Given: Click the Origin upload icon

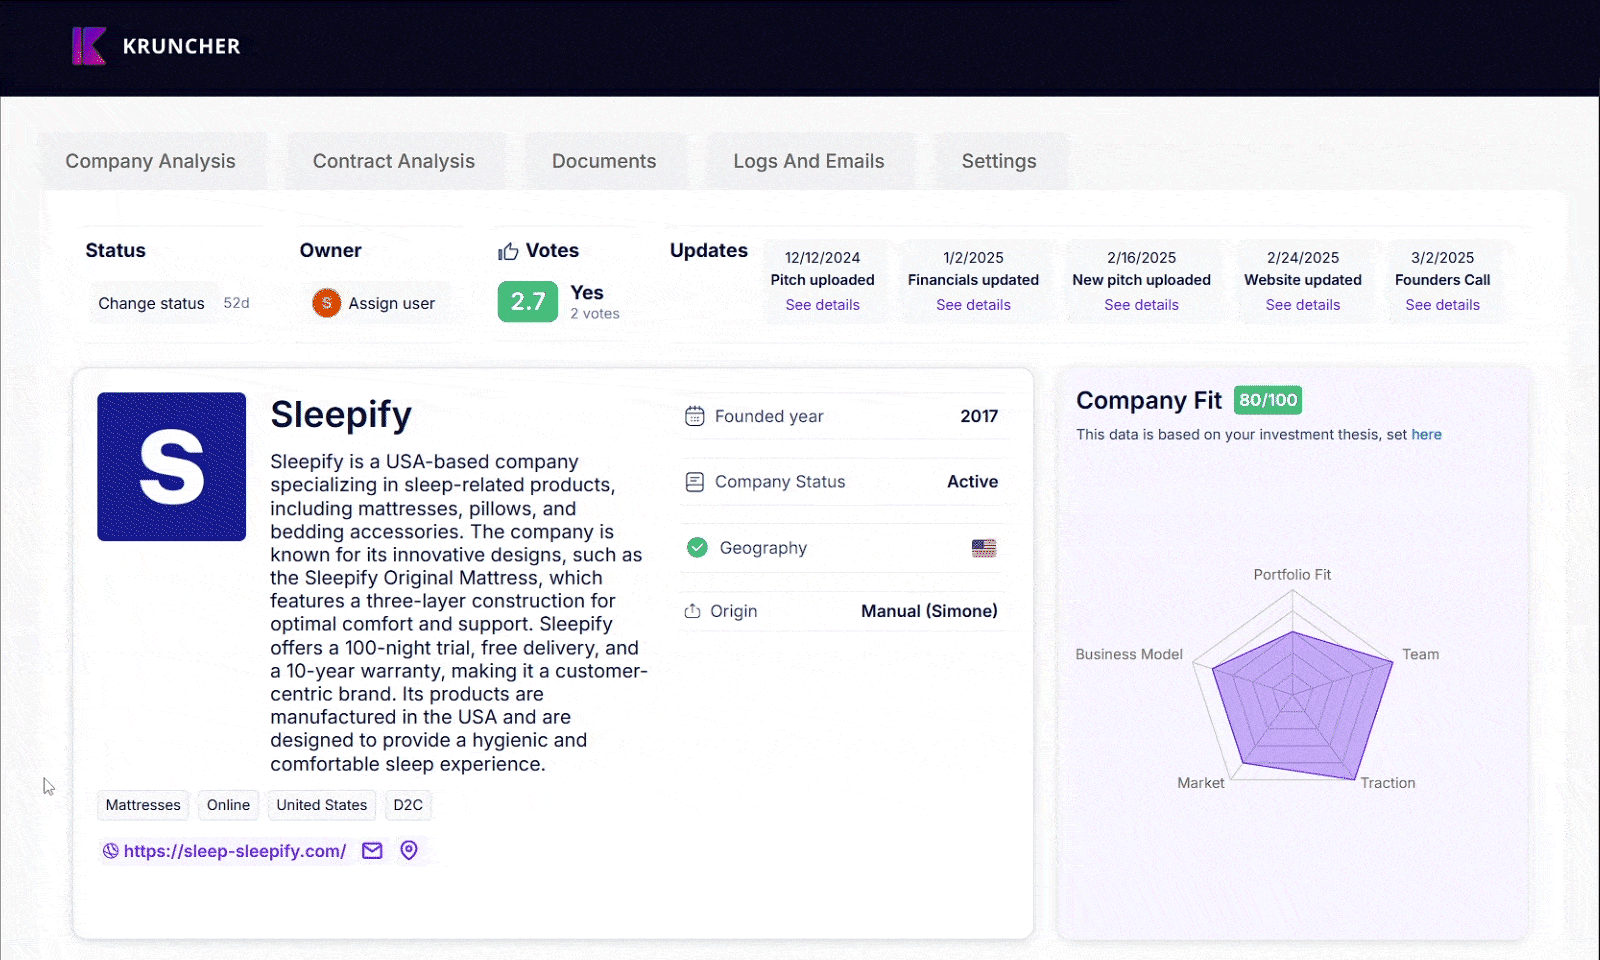Looking at the screenshot, I should point(692,611).
